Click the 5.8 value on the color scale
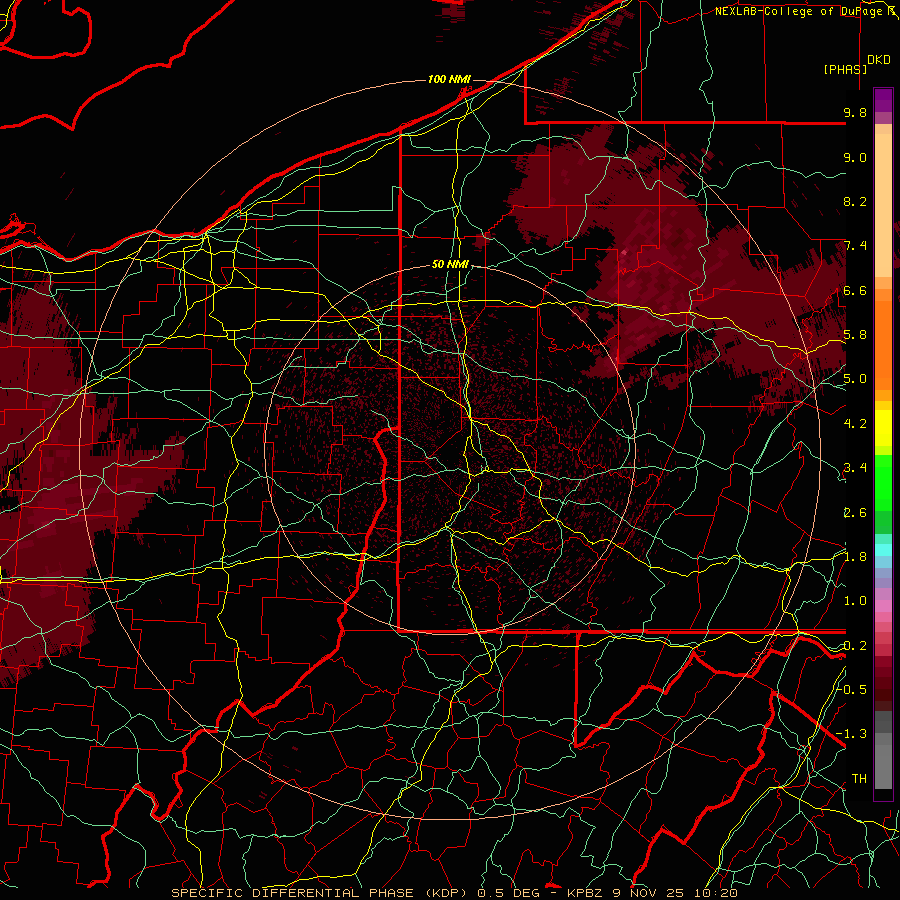The image size is (900, 900). (x=855, y=335)
